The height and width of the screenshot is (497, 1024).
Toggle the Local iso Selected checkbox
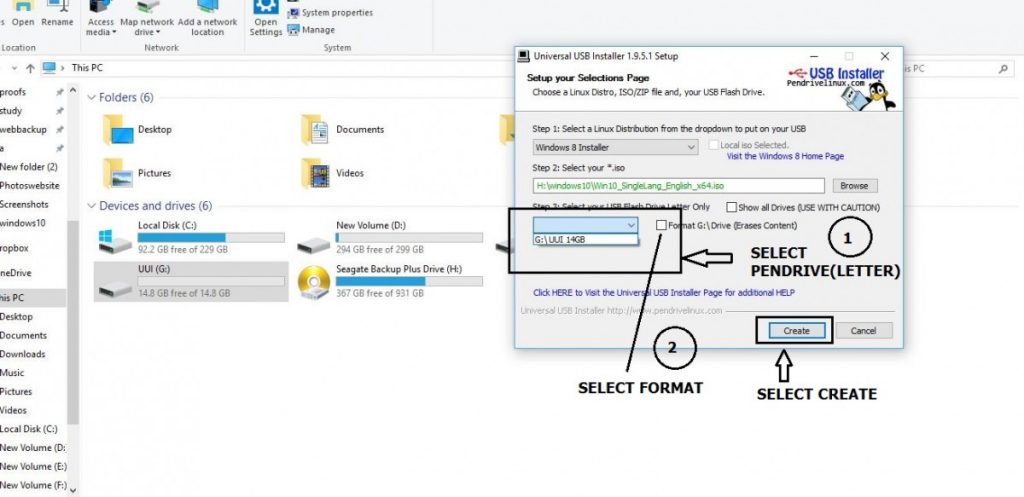[x=712, y=146]
